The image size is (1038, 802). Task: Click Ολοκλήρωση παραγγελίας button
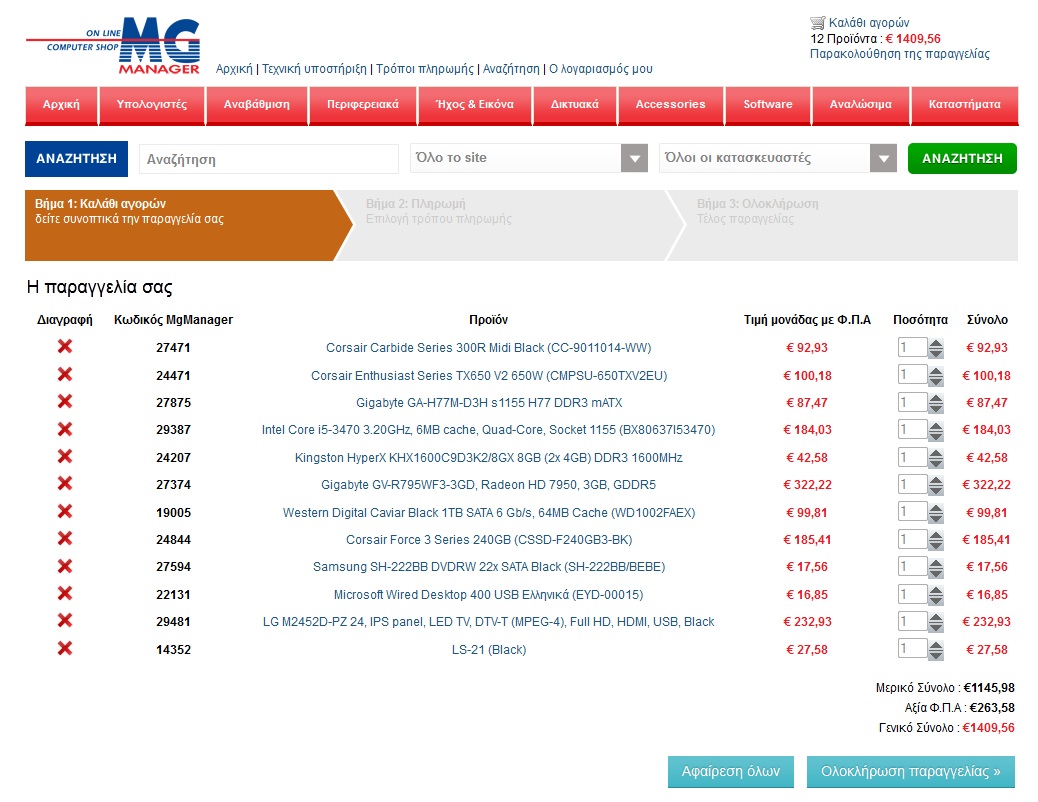[911, 772]
